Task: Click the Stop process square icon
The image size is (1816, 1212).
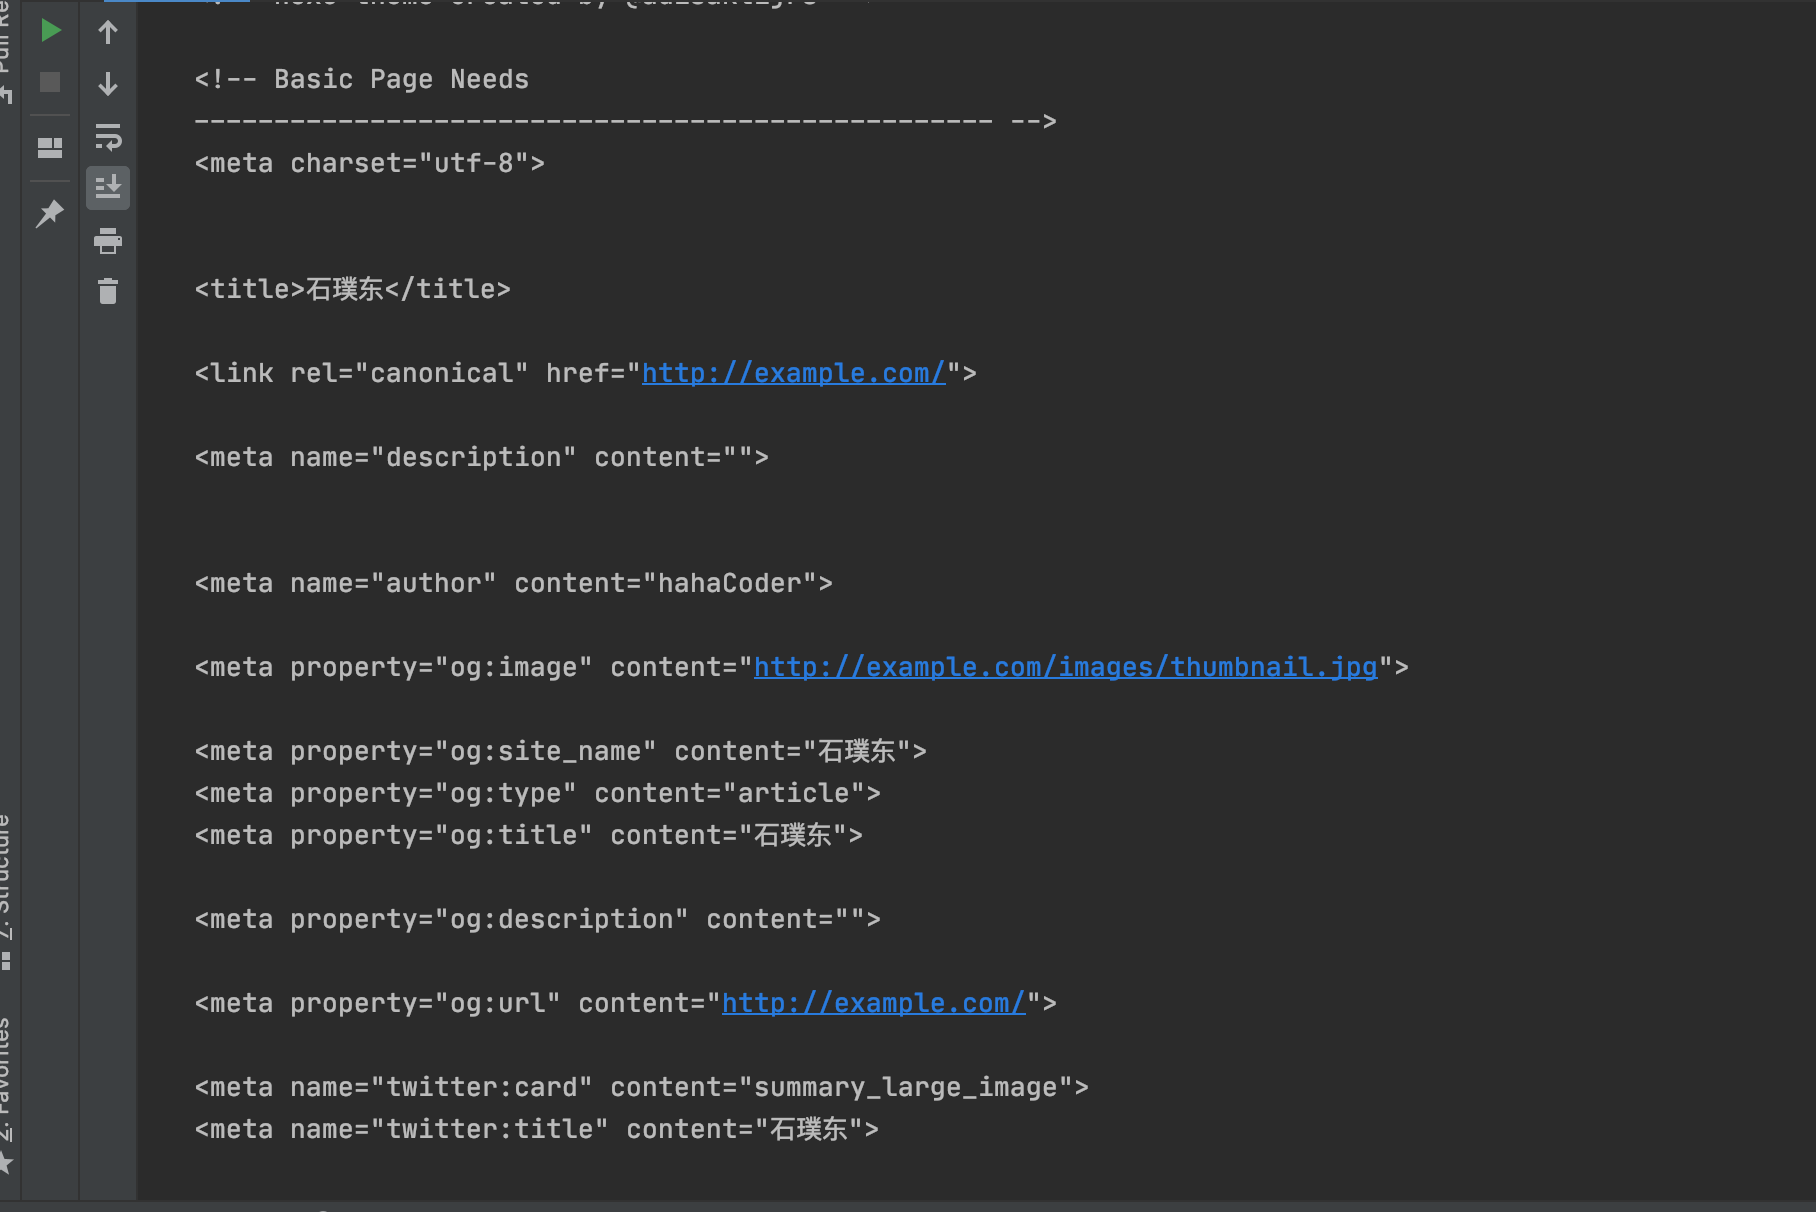Action: pos(50,82)
